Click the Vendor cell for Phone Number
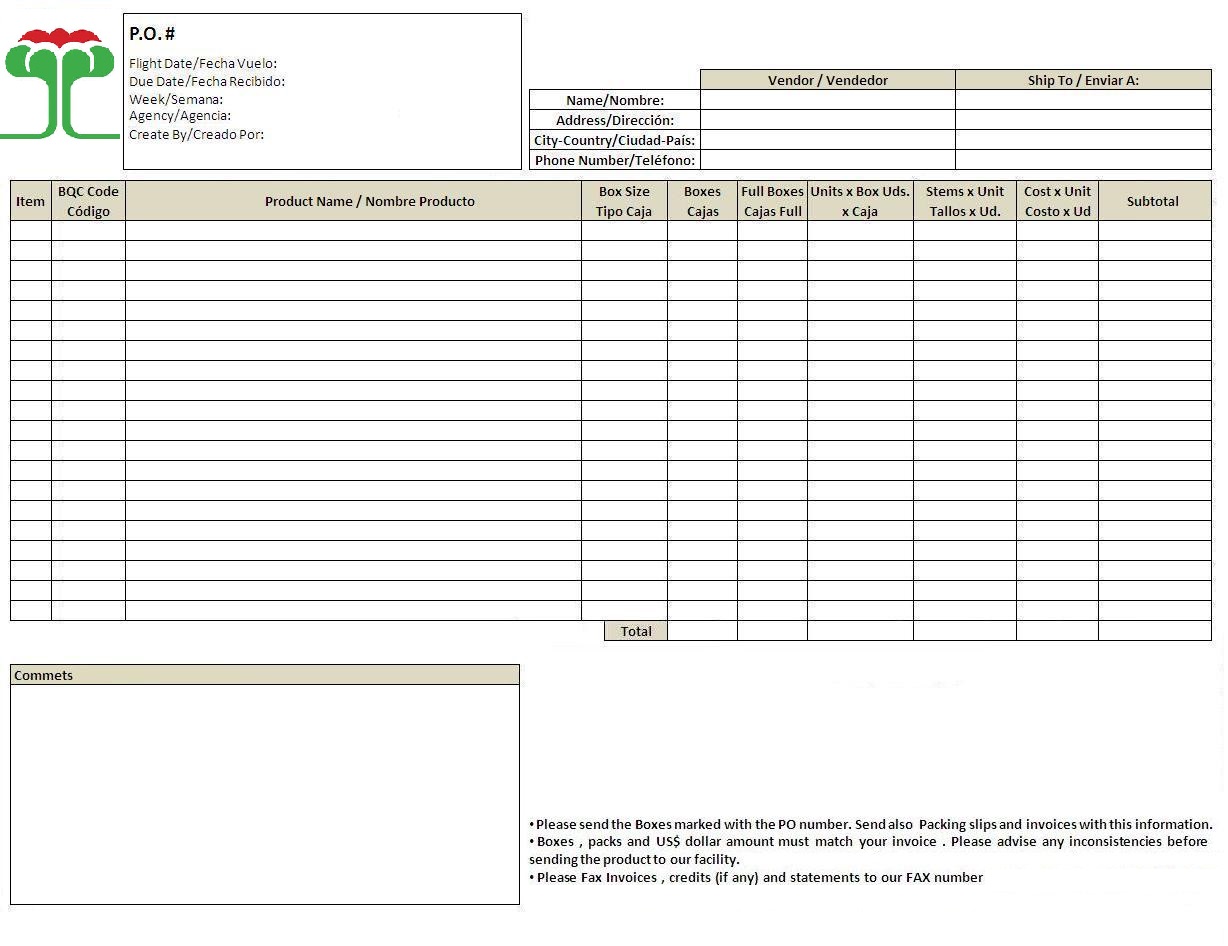This screenshot has height=946, width=1228. [828, 160]
